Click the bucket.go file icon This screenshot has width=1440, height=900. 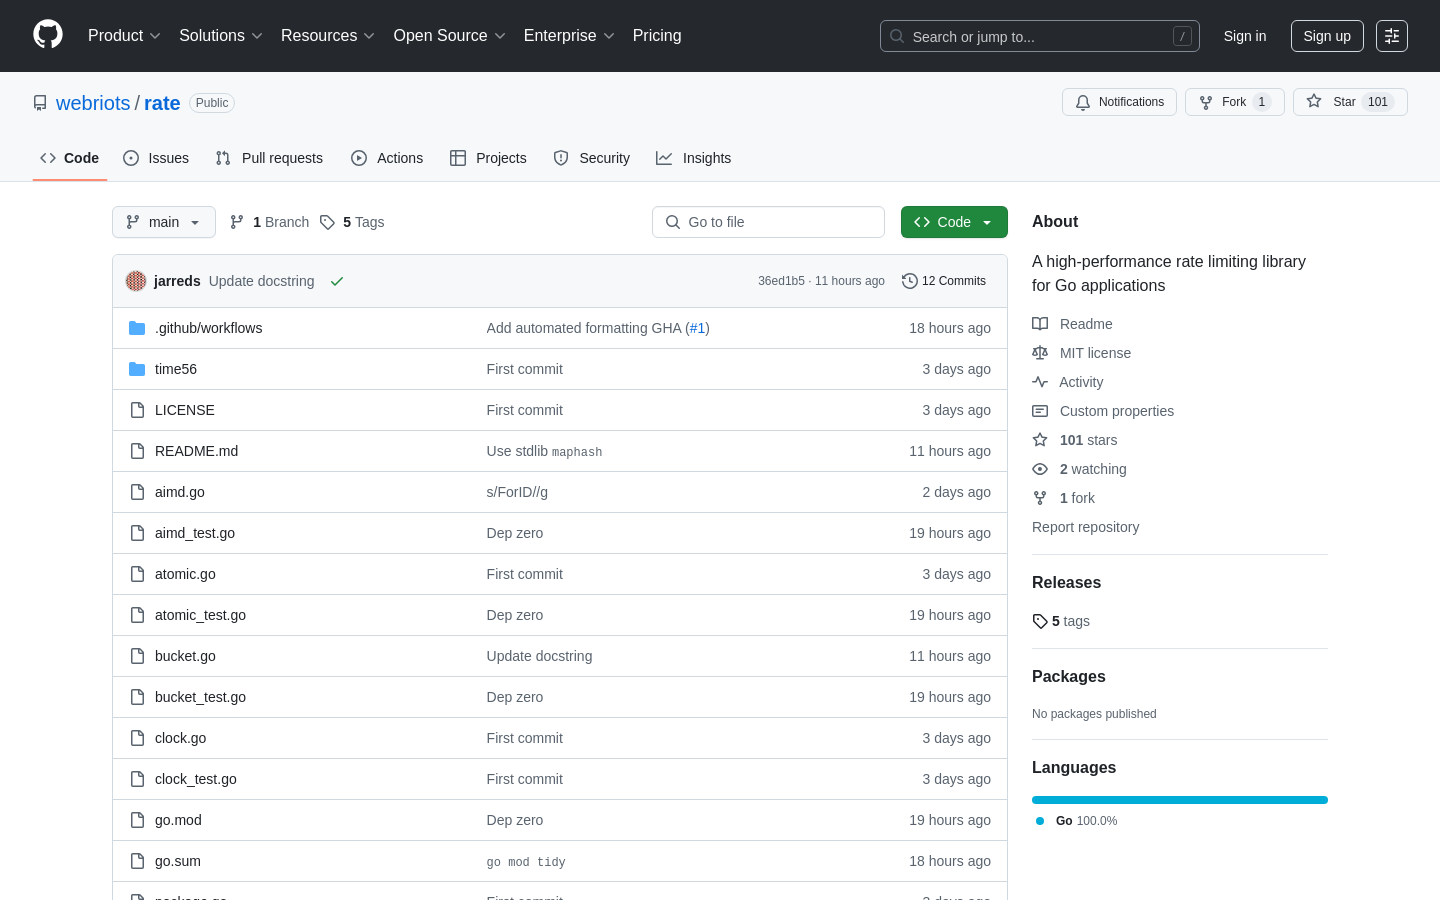(x=137, y=656)
